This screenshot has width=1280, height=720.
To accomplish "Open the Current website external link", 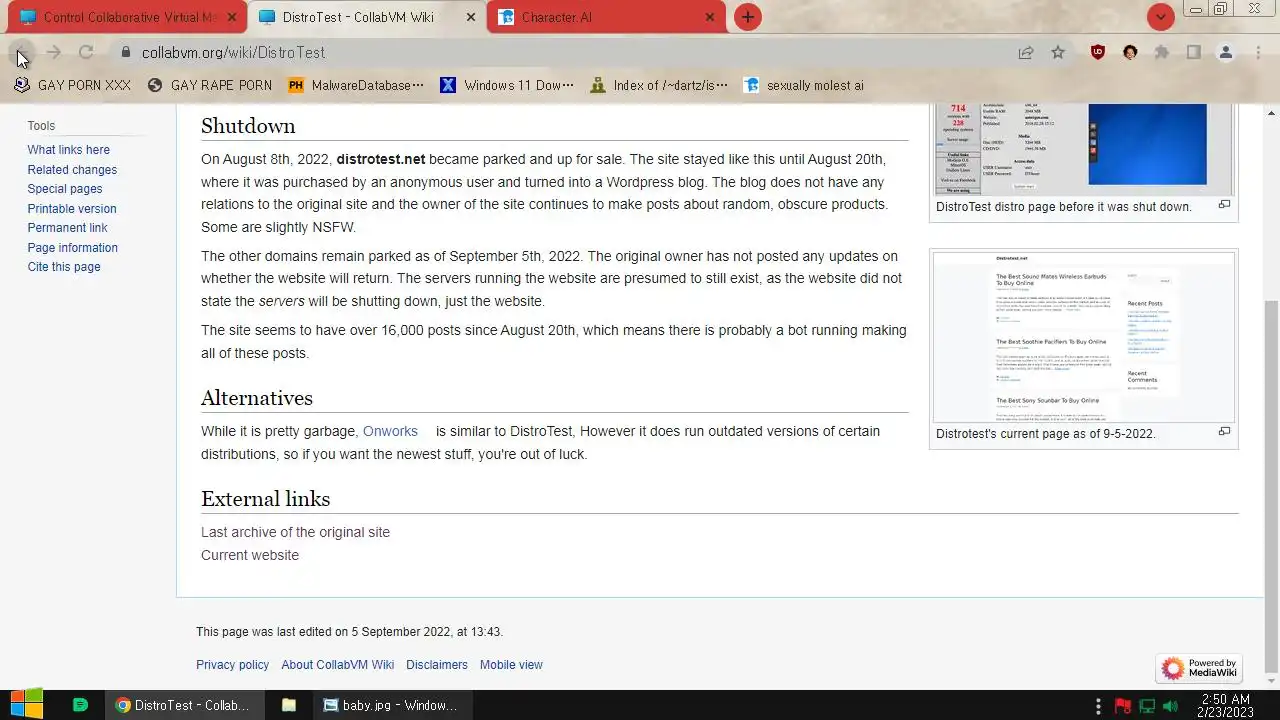I will click(250, 555).
